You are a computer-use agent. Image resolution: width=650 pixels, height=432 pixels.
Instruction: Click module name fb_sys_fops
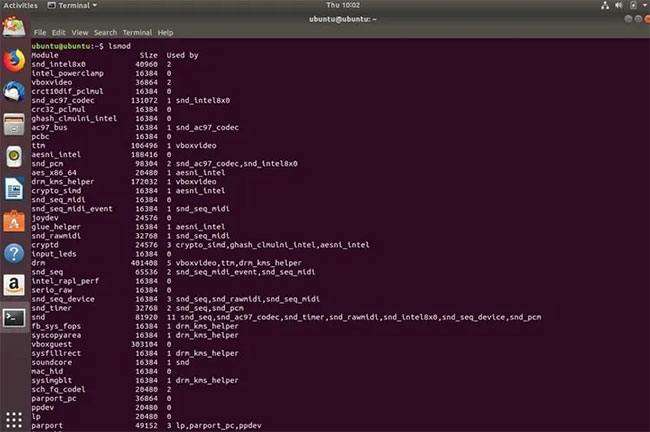(x=56, y=326)
